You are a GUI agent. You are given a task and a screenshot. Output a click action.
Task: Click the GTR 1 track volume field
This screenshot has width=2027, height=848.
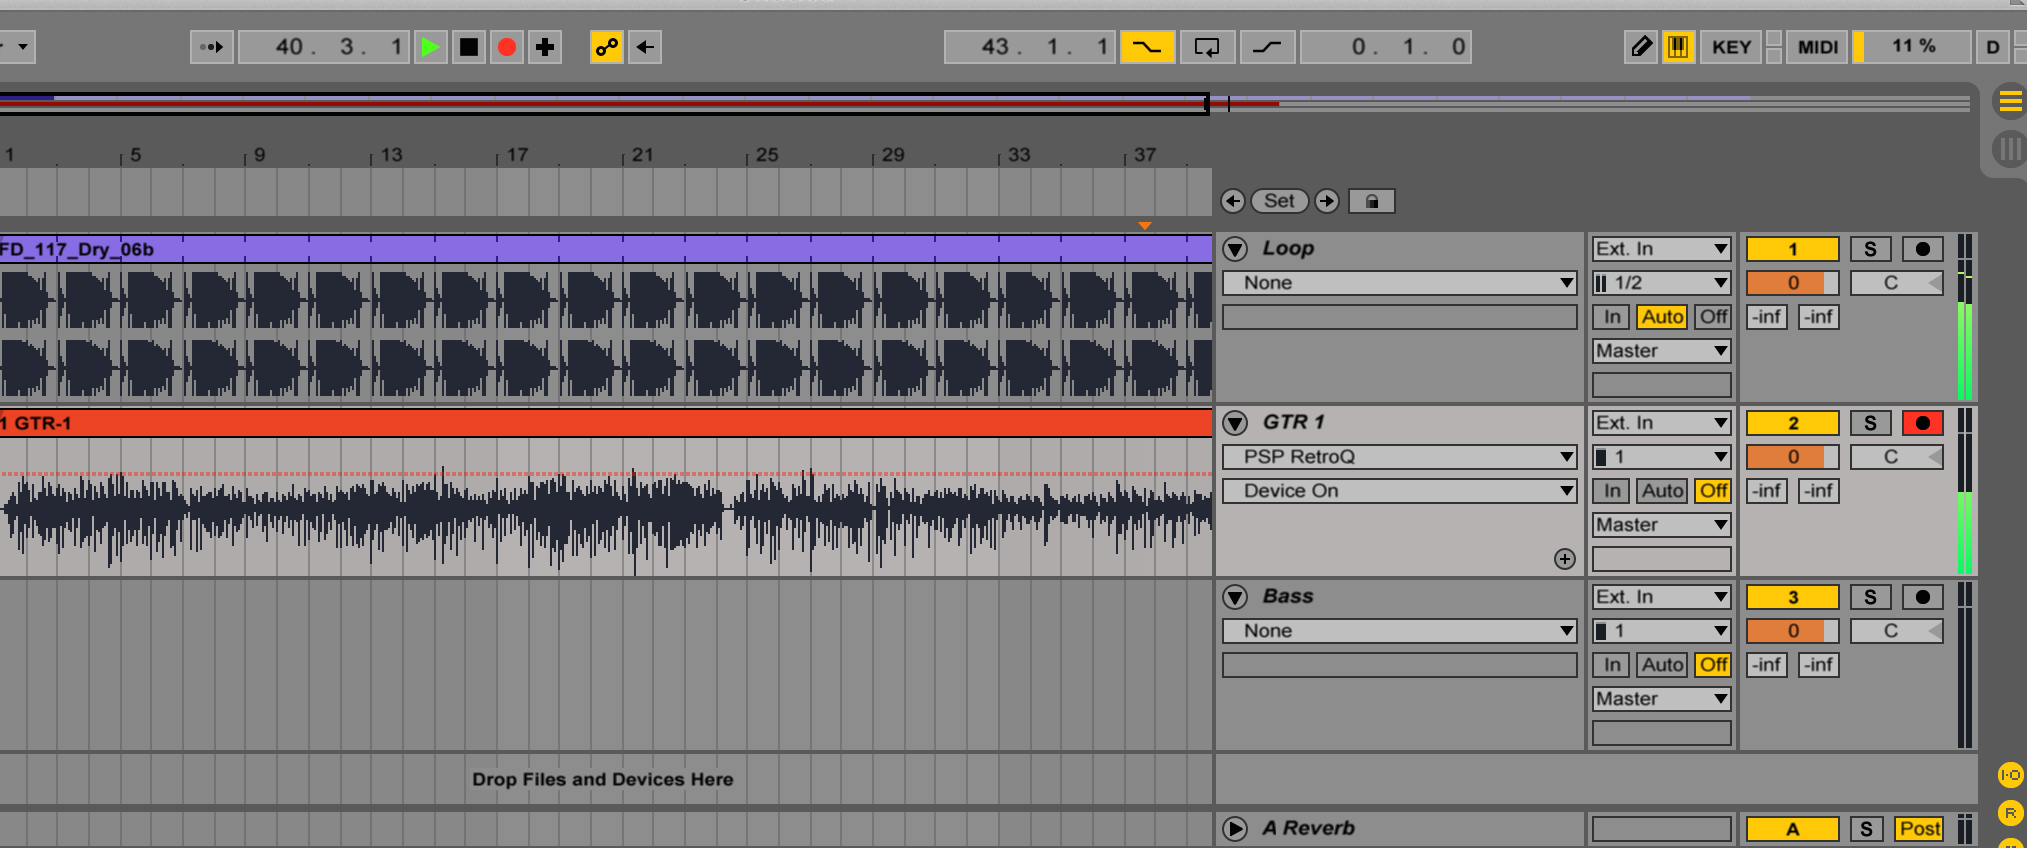[x=1792, y=457]
